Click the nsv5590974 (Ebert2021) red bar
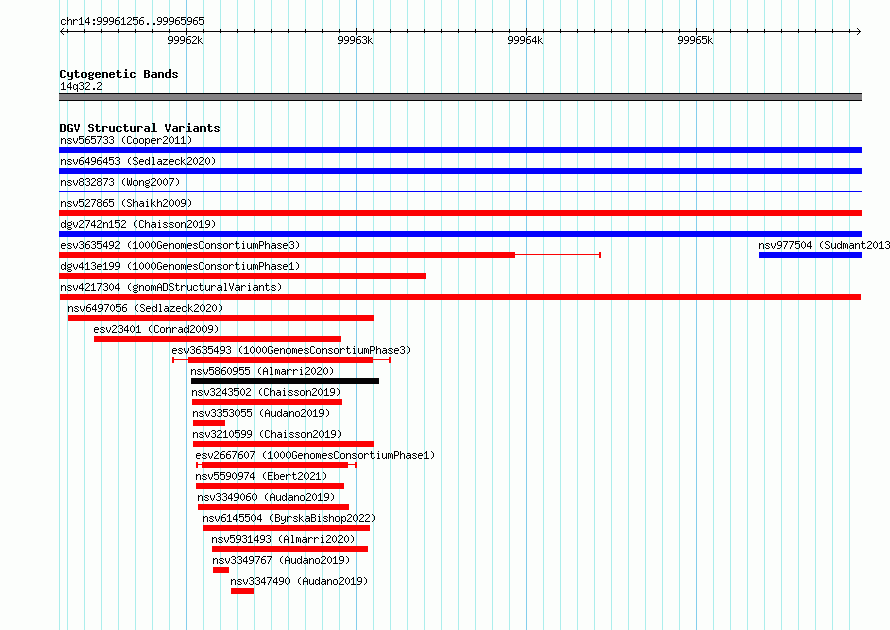 pos(270,486)
